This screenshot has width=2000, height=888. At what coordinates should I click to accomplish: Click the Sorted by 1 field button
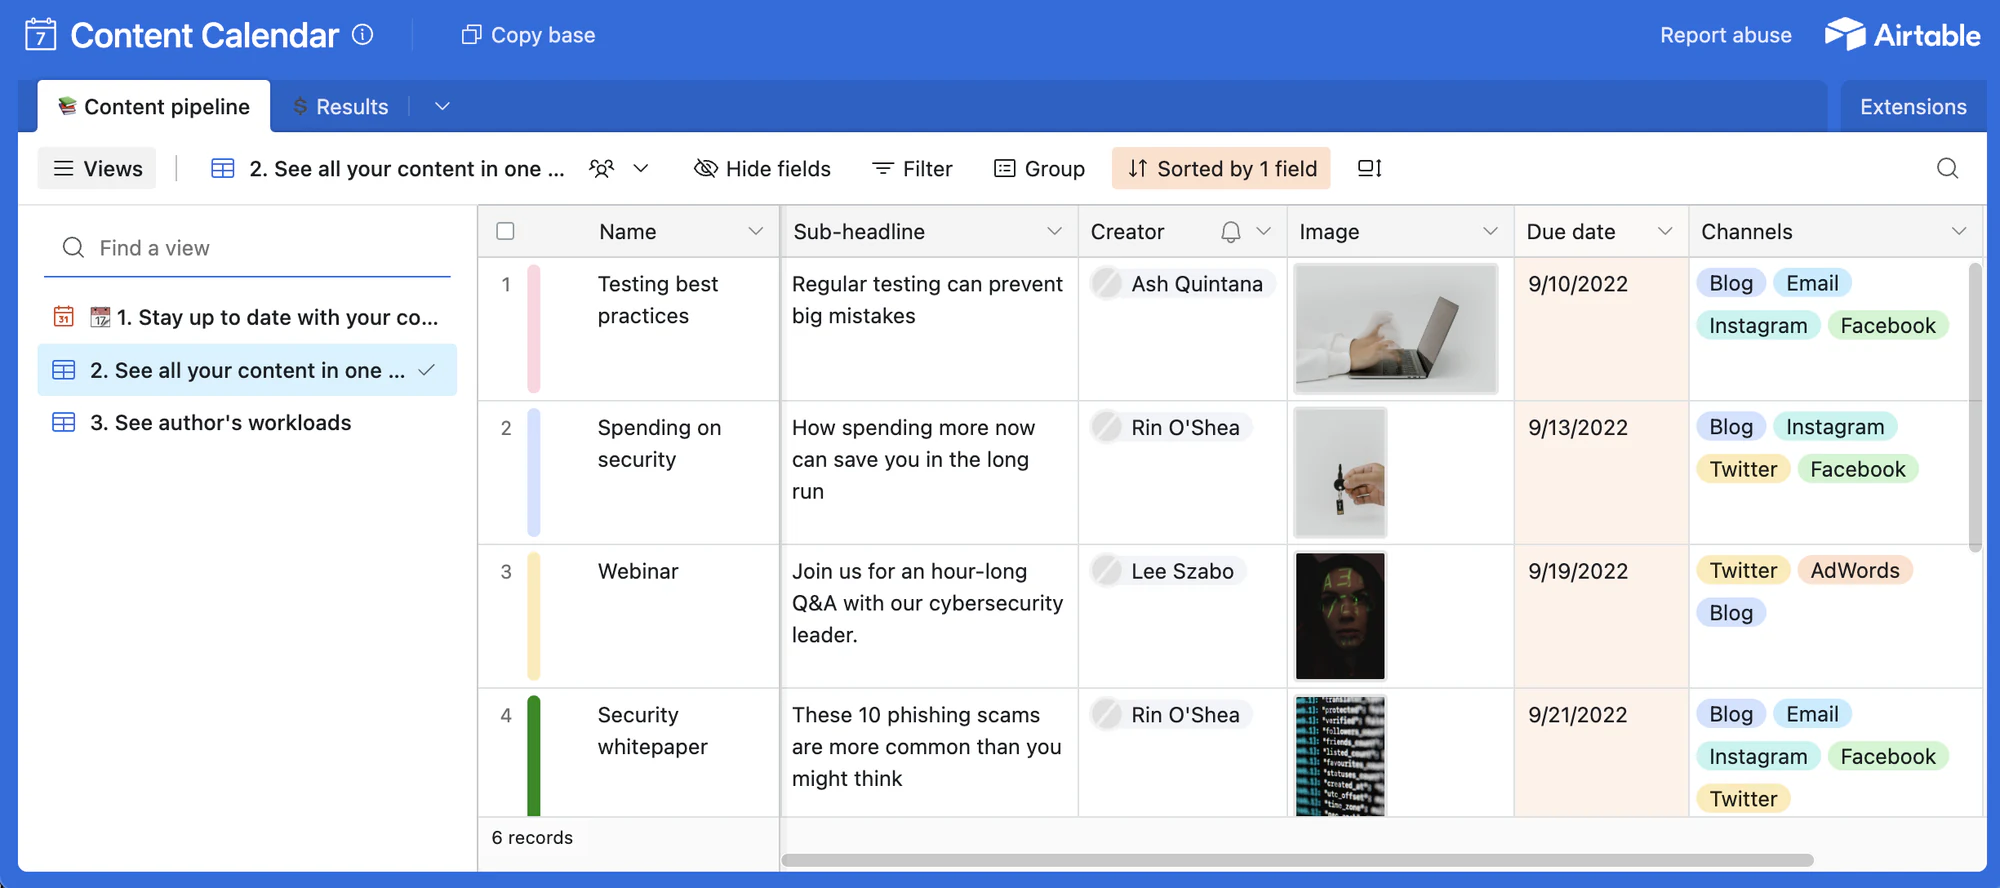pos(1221,168)
